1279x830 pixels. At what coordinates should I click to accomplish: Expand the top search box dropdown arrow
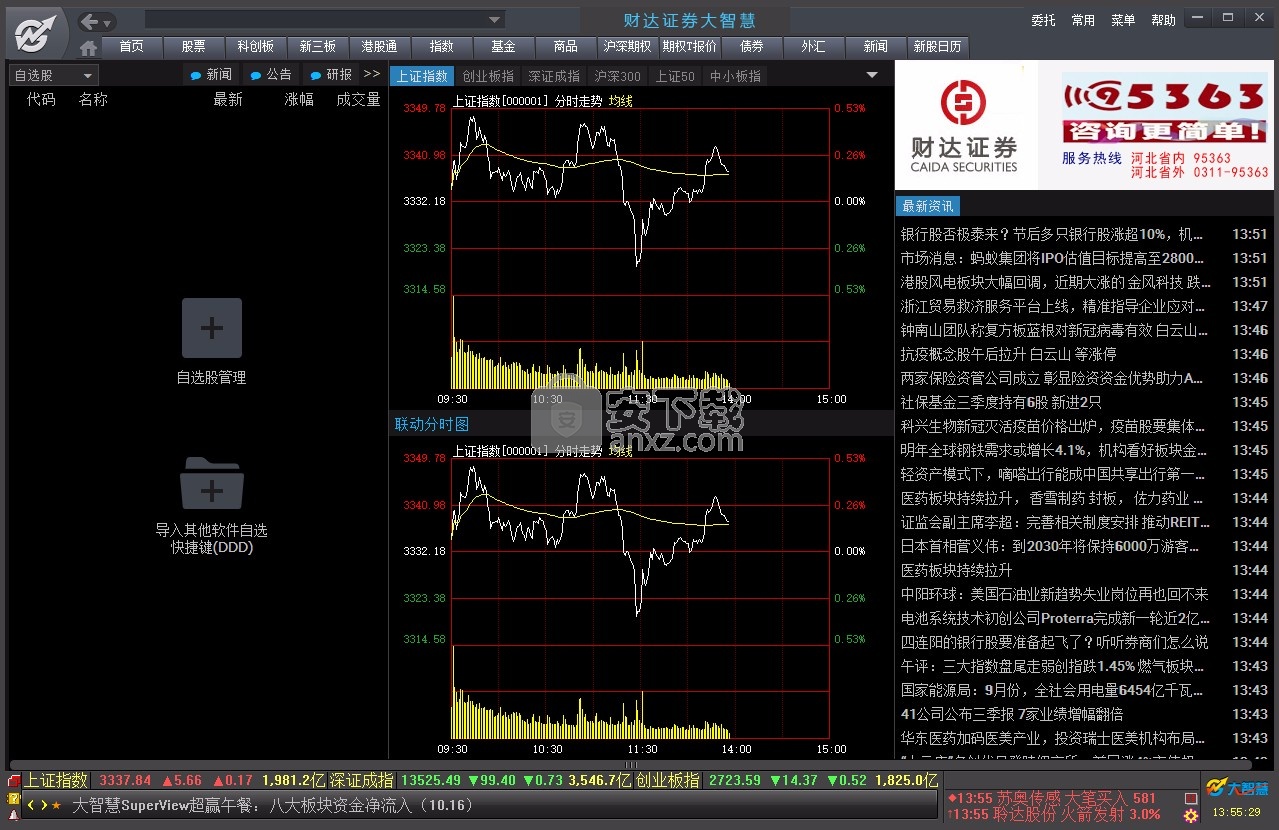point(495,20)
